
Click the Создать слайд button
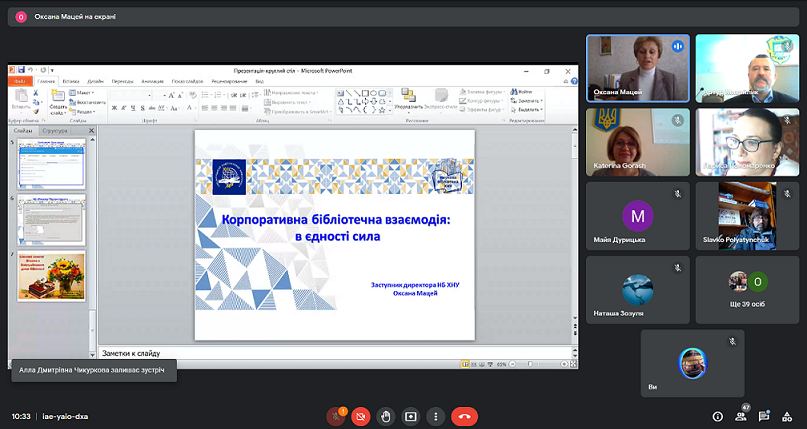(x=58, y=102)
